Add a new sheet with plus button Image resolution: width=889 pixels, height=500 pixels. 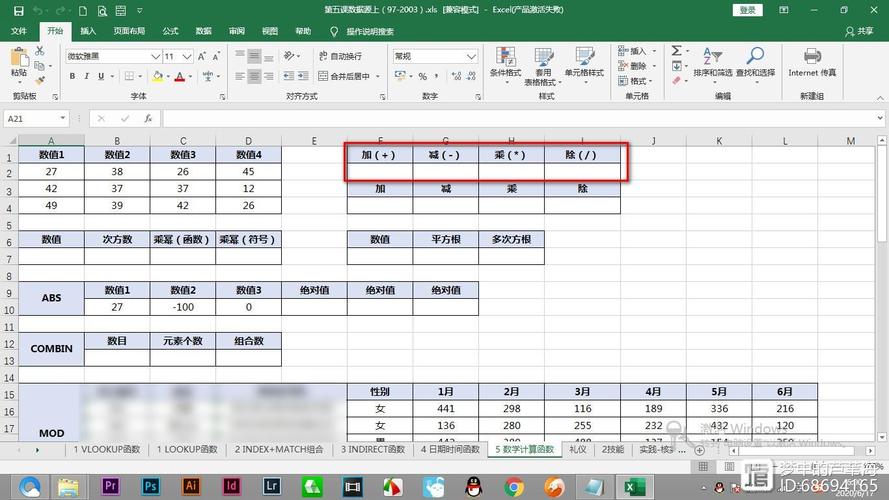[x=700, y=450]
